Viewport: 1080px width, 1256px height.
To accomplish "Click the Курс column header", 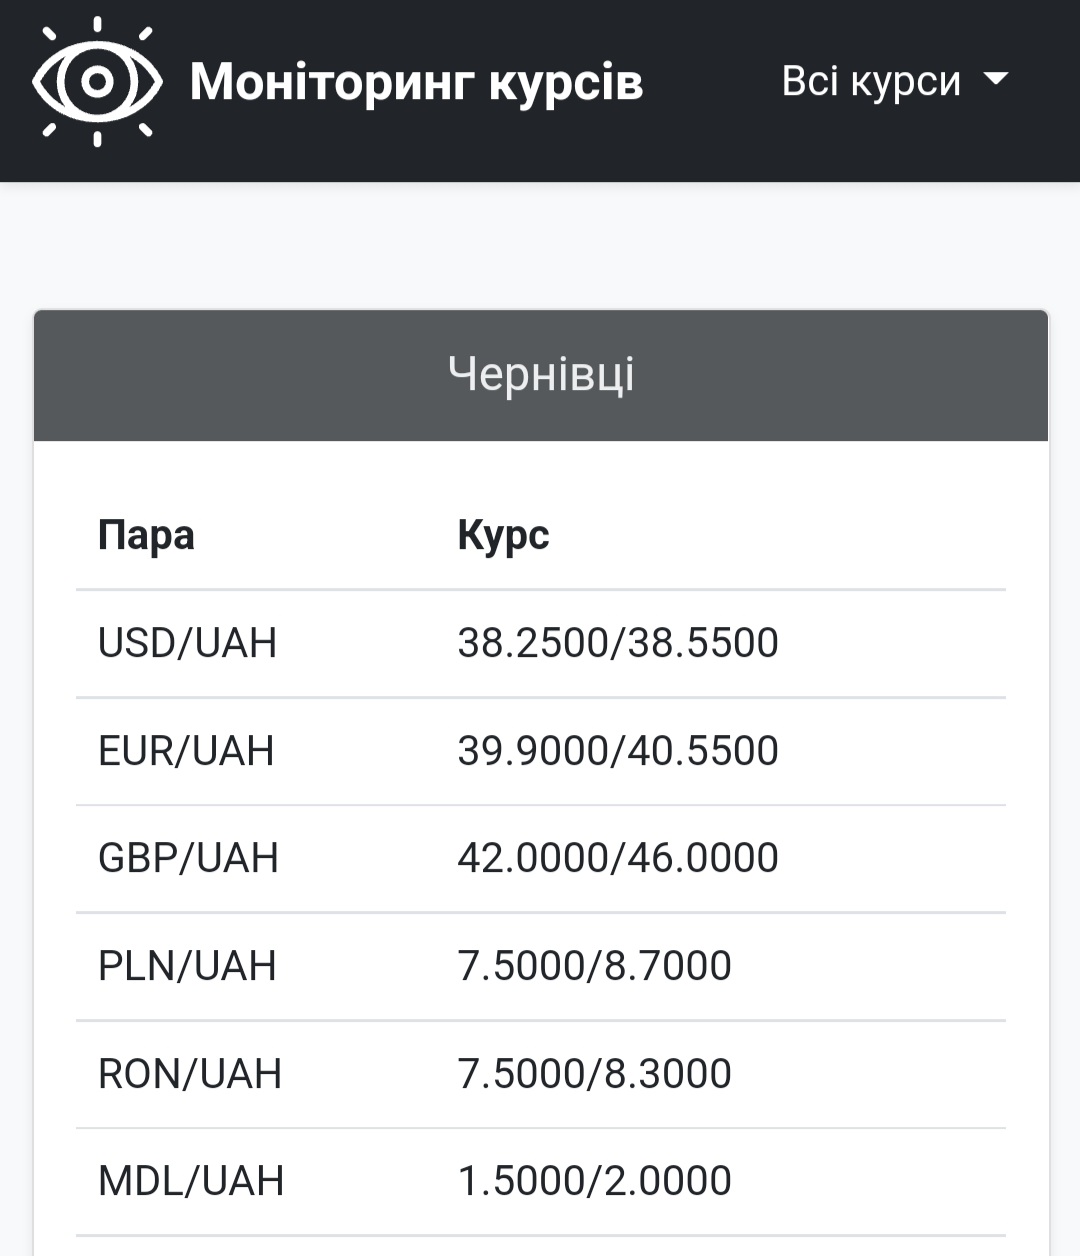I will (503, 535).
